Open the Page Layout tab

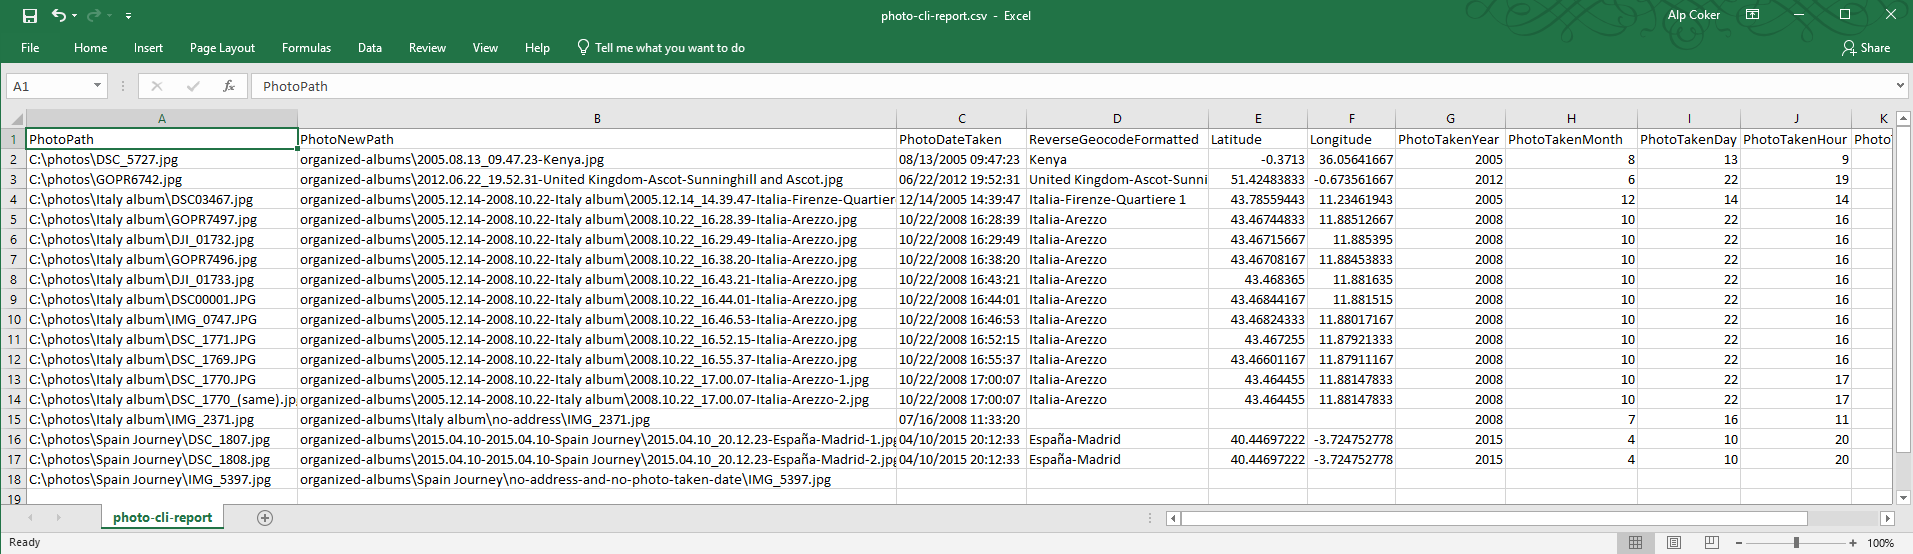tap(222, 48)
